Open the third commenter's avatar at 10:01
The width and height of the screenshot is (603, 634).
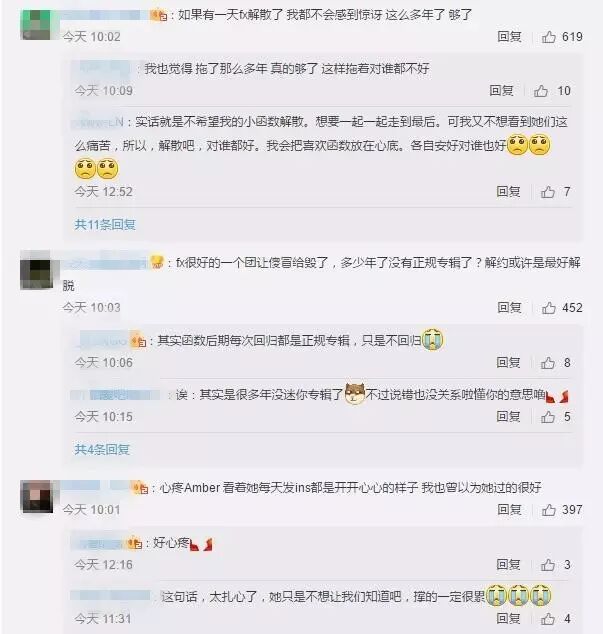point(36,497)
